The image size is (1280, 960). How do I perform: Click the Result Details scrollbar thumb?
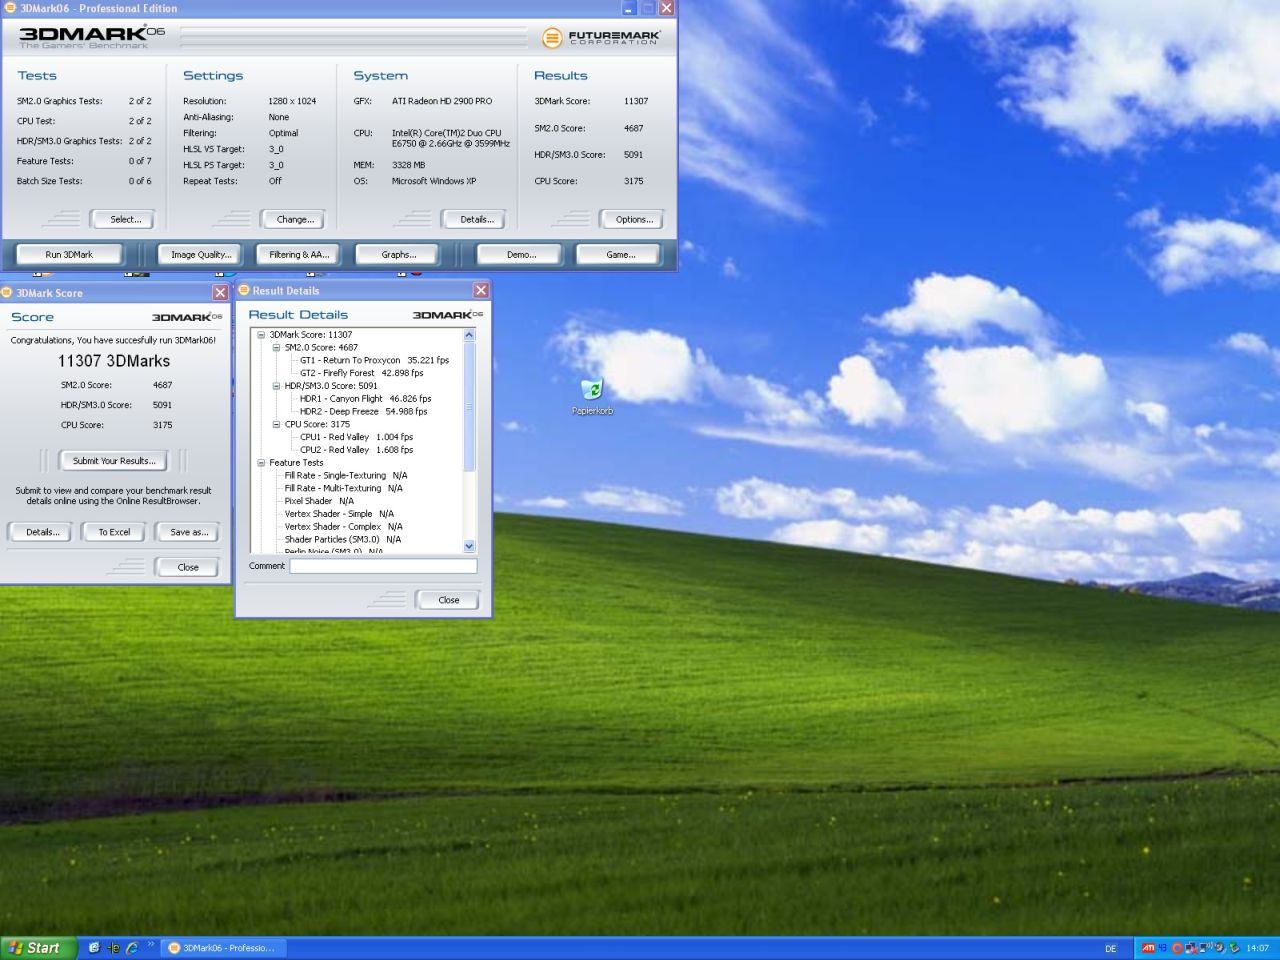(x=469, y=407)
